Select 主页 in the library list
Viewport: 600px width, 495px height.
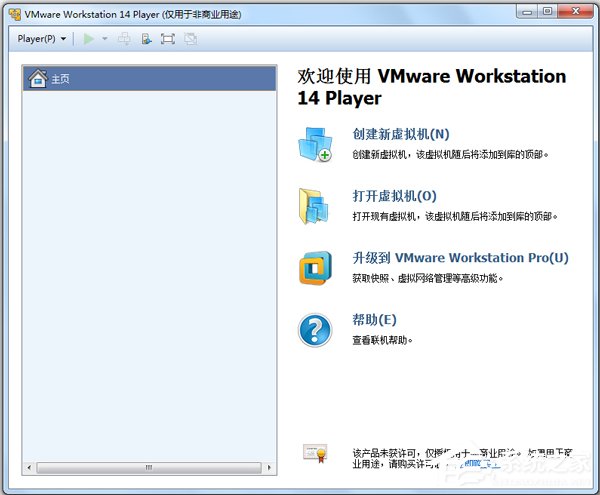pyautogui.click(x=61, y=79)
